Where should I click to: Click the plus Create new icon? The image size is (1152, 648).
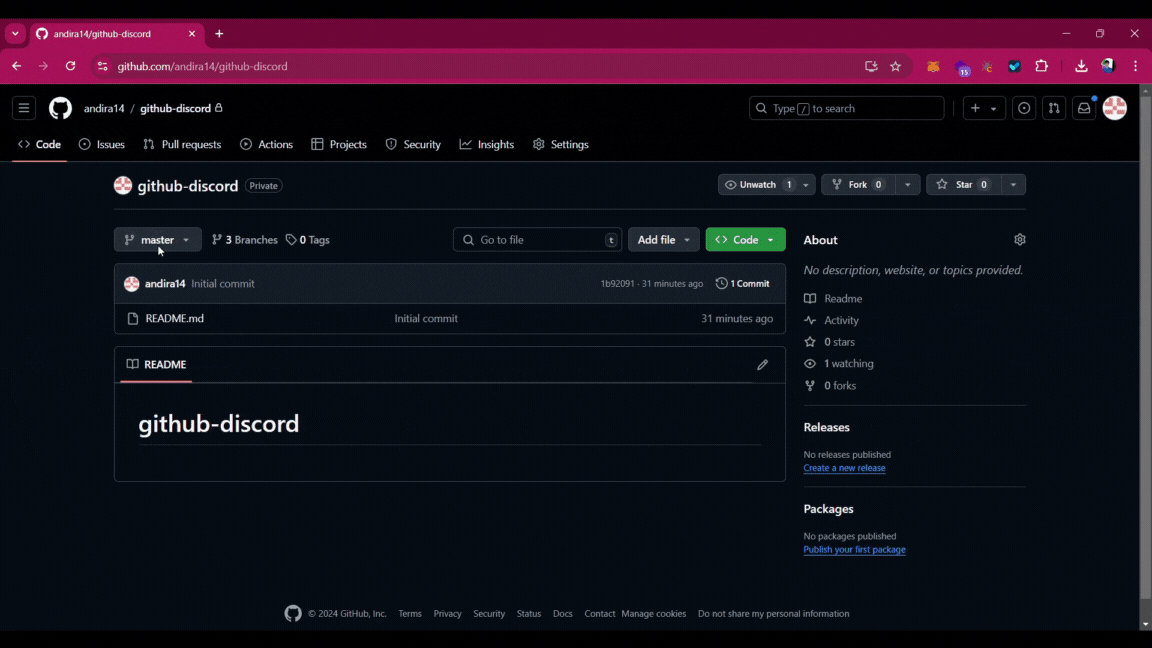tap(975, 108)
